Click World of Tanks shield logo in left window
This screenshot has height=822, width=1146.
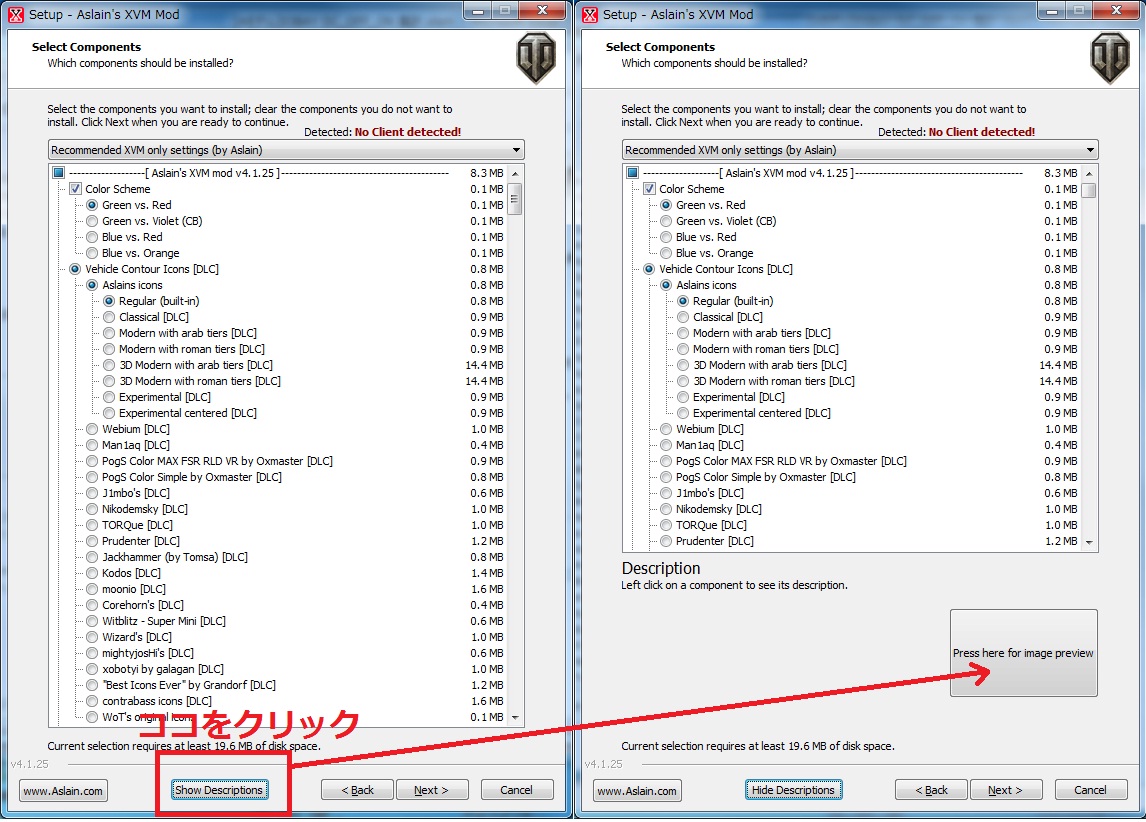point(536,58)
